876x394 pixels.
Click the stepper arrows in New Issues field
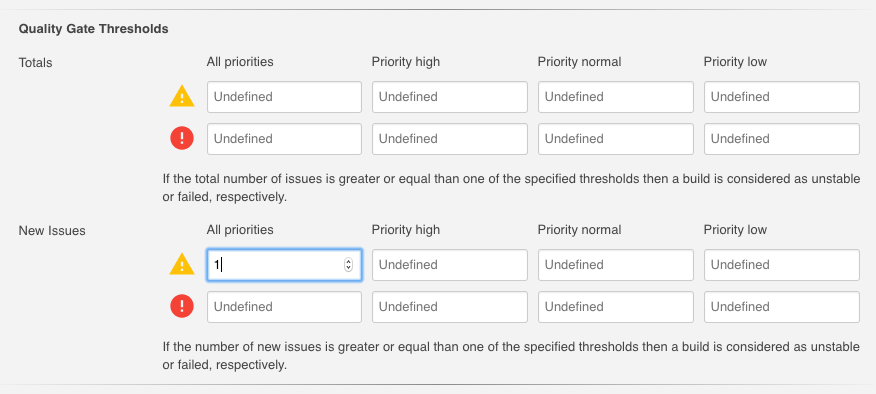(349, 265)
